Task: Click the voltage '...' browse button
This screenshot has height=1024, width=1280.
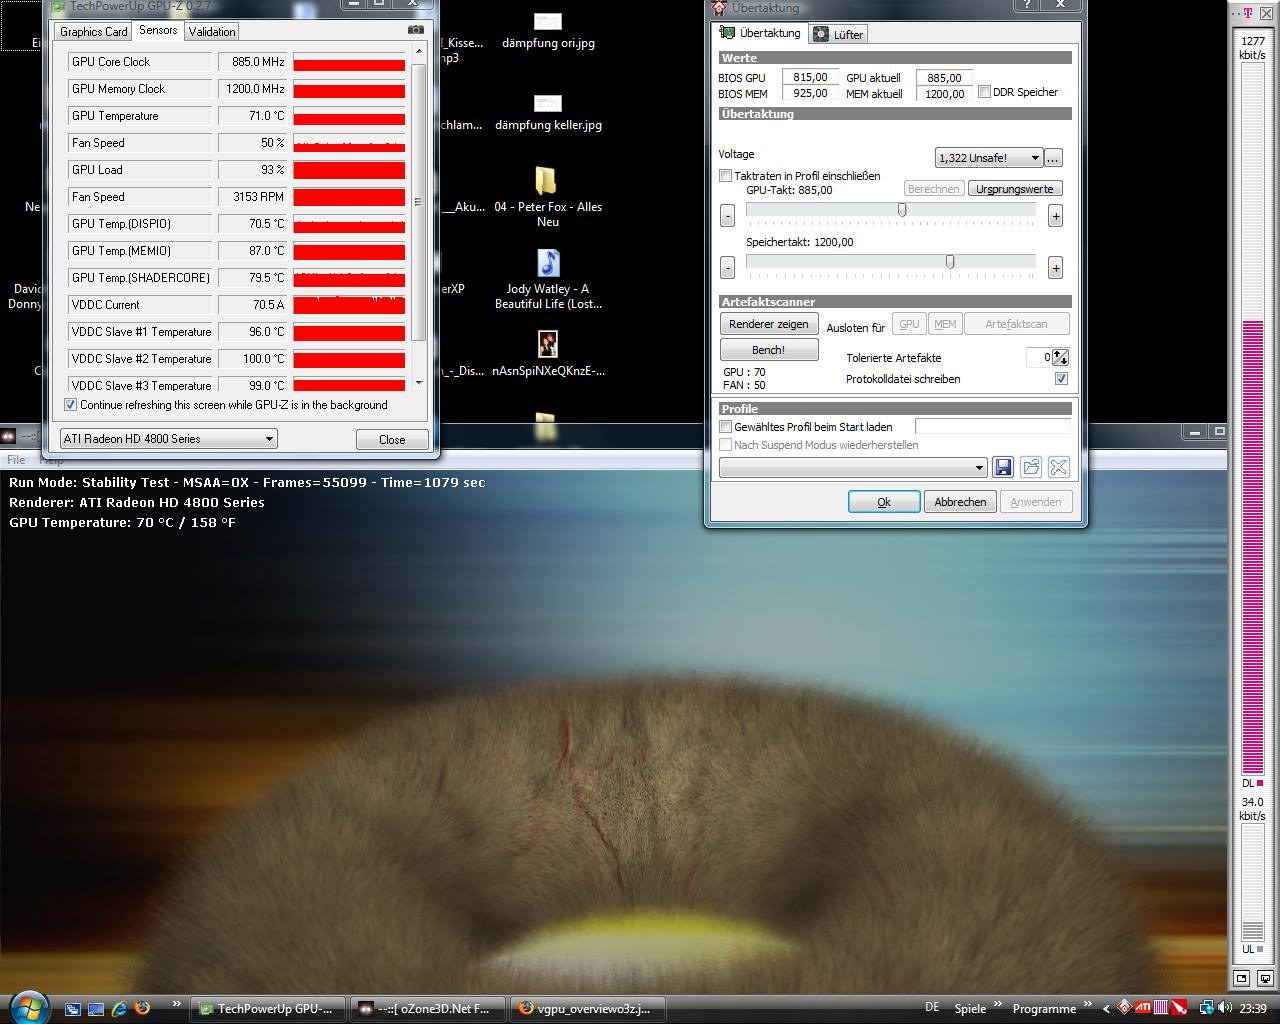Action: 1053,158
